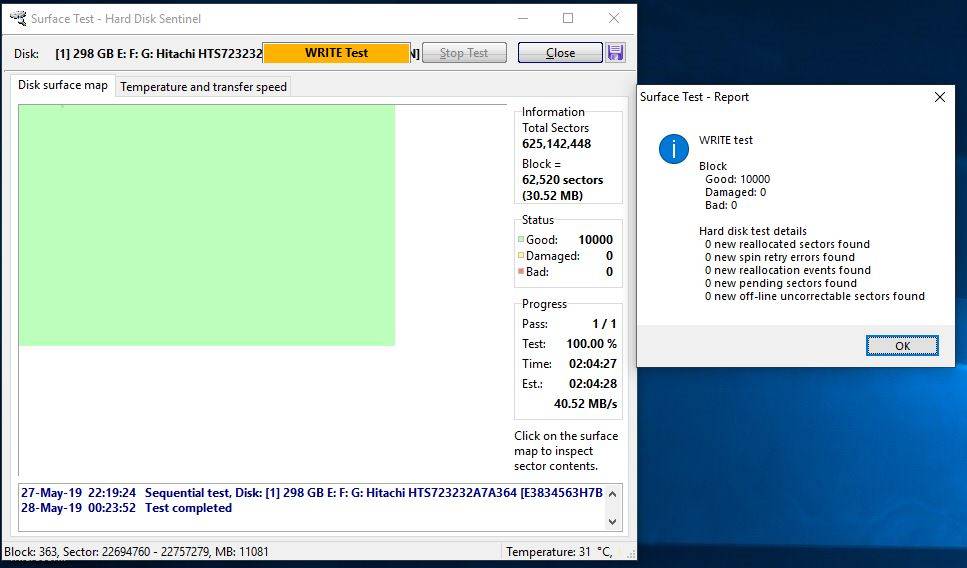Click '0 new spin retry errors found' line
This screenshot has height=568, width=967.
click(x=780, y=257)
